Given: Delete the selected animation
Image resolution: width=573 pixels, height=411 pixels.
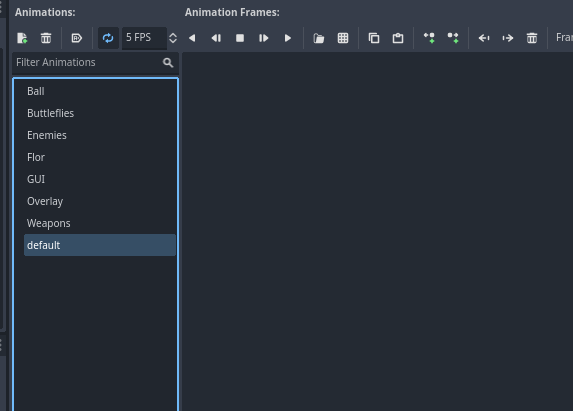Looking at the screenshot, I should click(46, 38).
